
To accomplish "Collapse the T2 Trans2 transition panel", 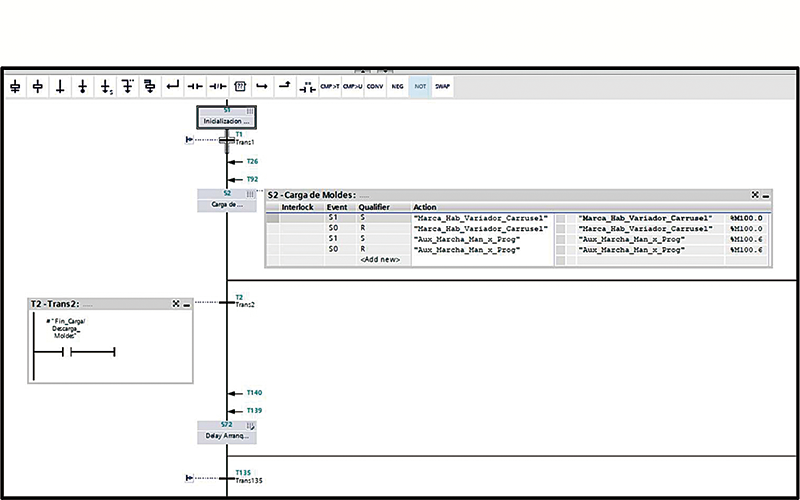I will pos(187,303).
